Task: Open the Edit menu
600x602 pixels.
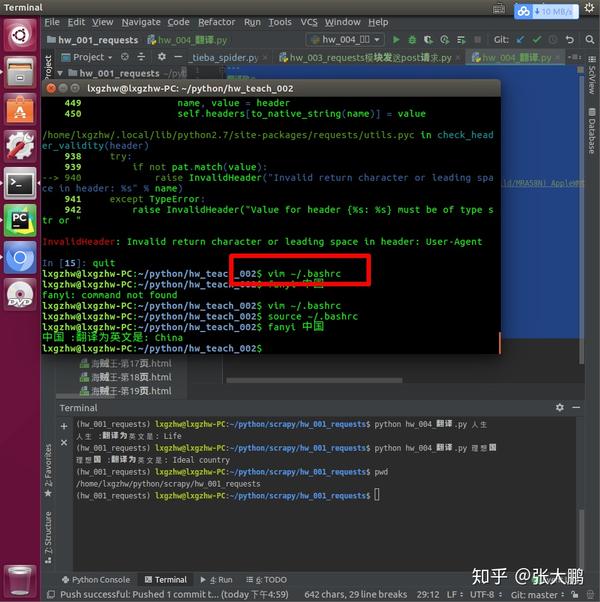Action: pyautogui.click(x=76, y=22)
